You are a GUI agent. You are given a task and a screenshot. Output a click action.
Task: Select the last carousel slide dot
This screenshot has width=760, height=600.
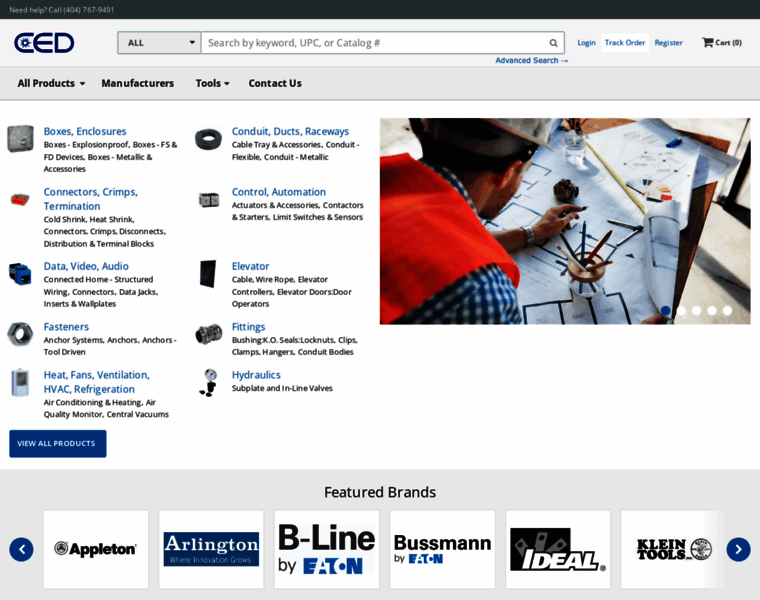pos(727,310)
